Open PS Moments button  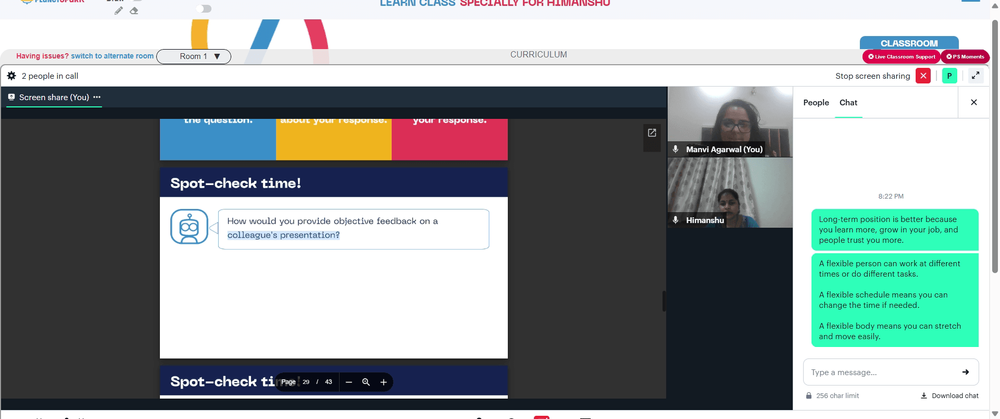pyautogui.click(x=965, y=57)
